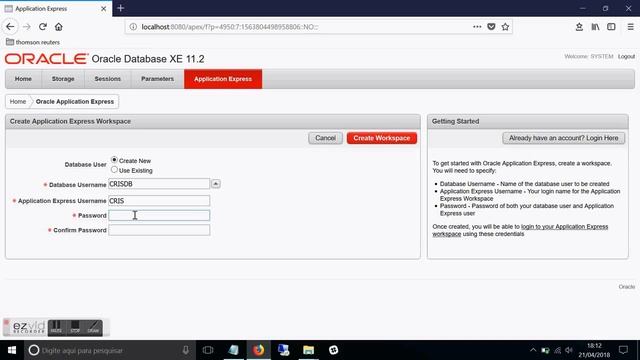Click the ORACLE logo

(x=46, y=59)
